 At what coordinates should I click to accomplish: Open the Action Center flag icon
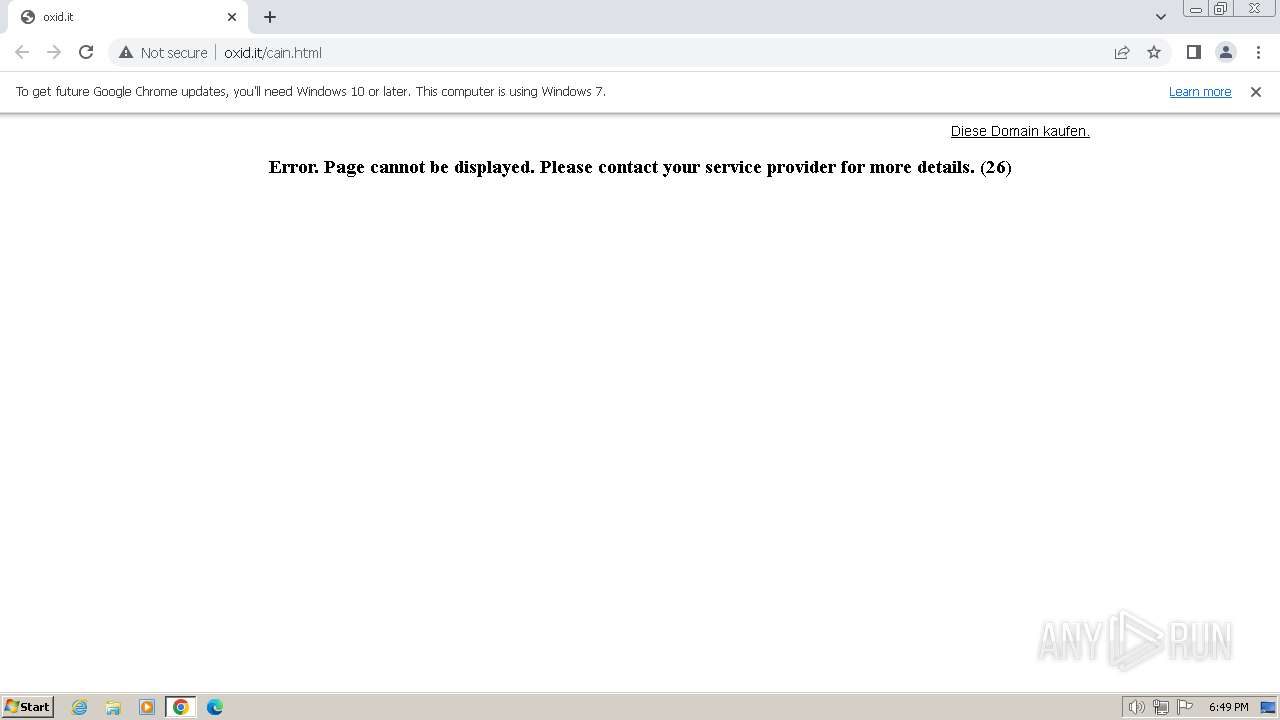pos(1185,707)
